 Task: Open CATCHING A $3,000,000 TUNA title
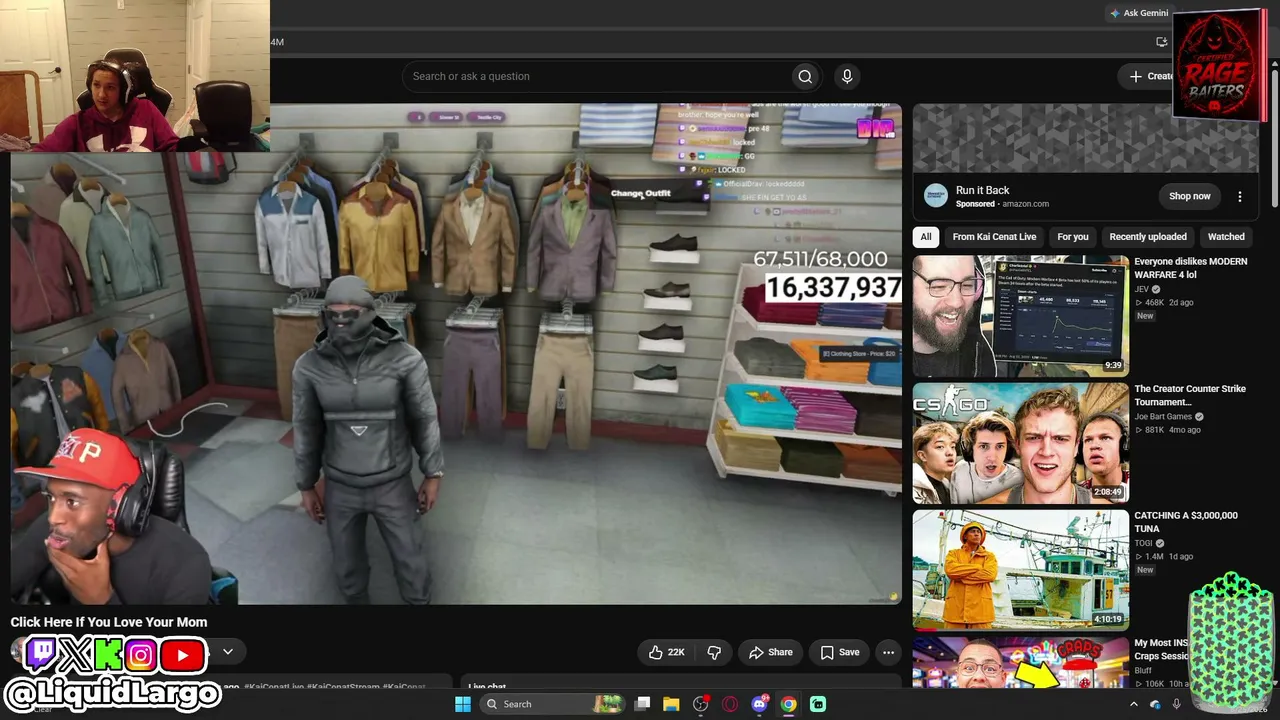tap(1186, 522)
